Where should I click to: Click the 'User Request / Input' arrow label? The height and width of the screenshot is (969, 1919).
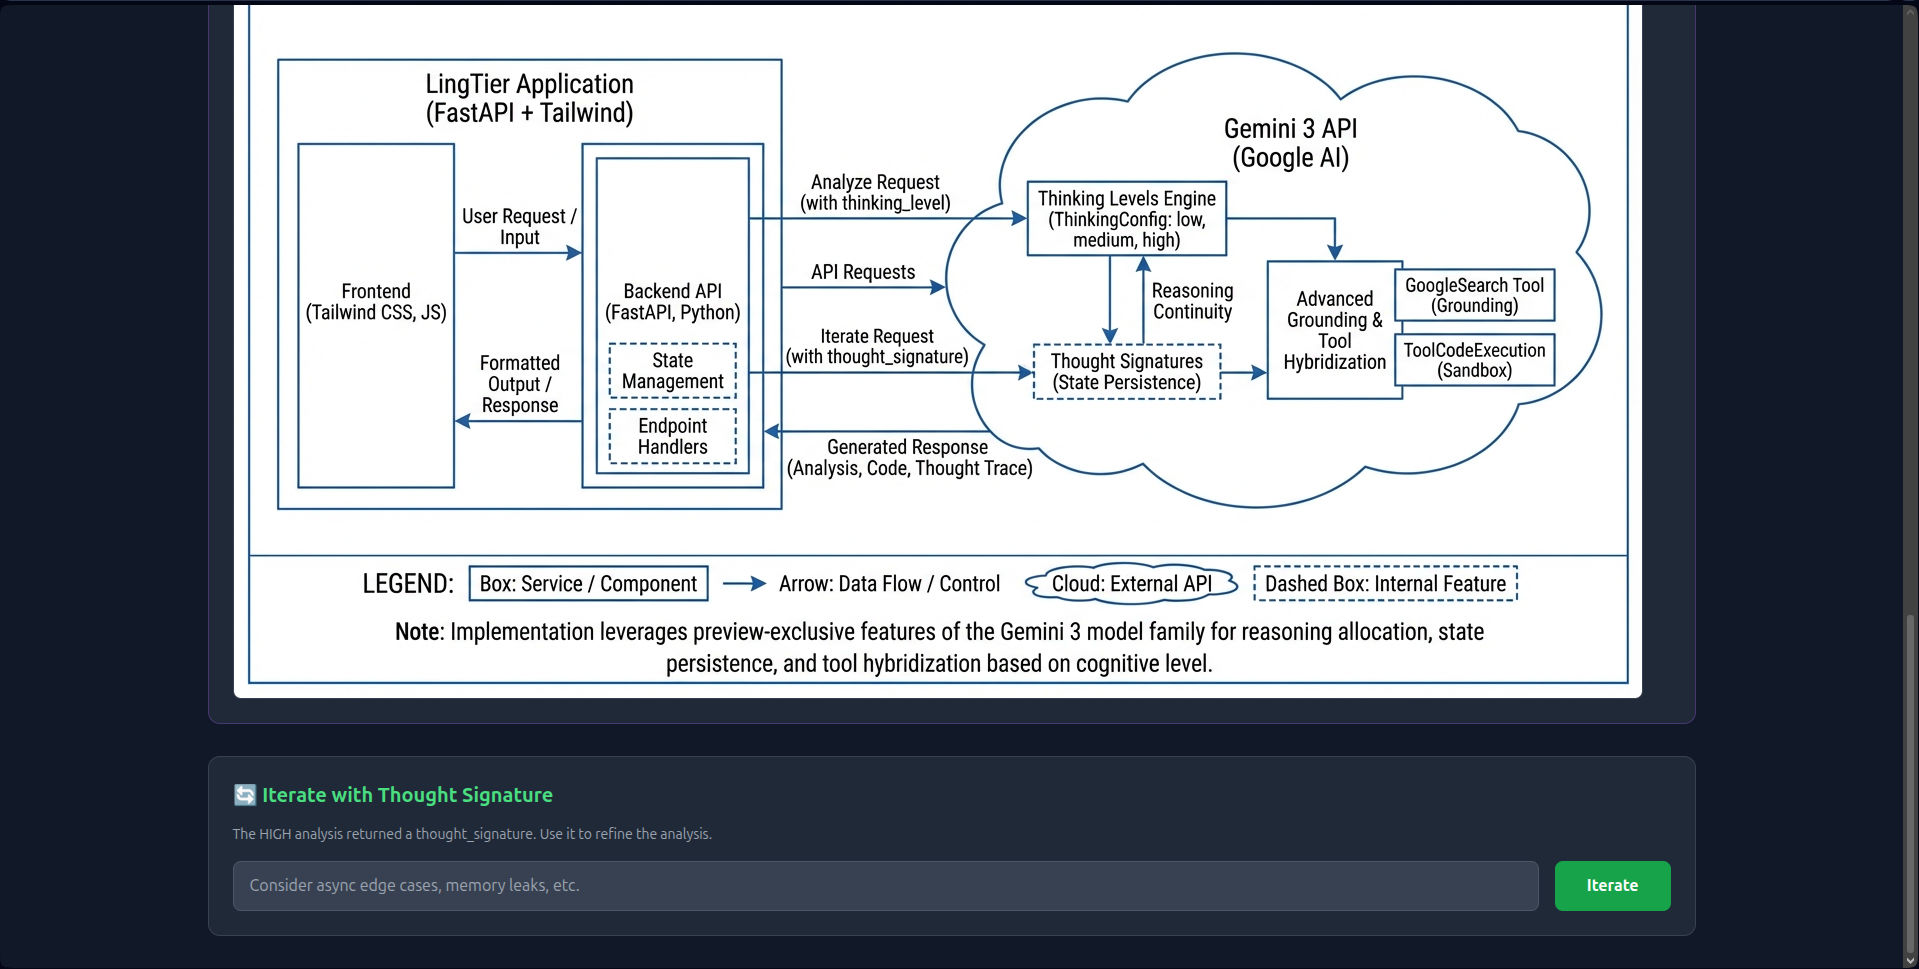coord(519,227)
